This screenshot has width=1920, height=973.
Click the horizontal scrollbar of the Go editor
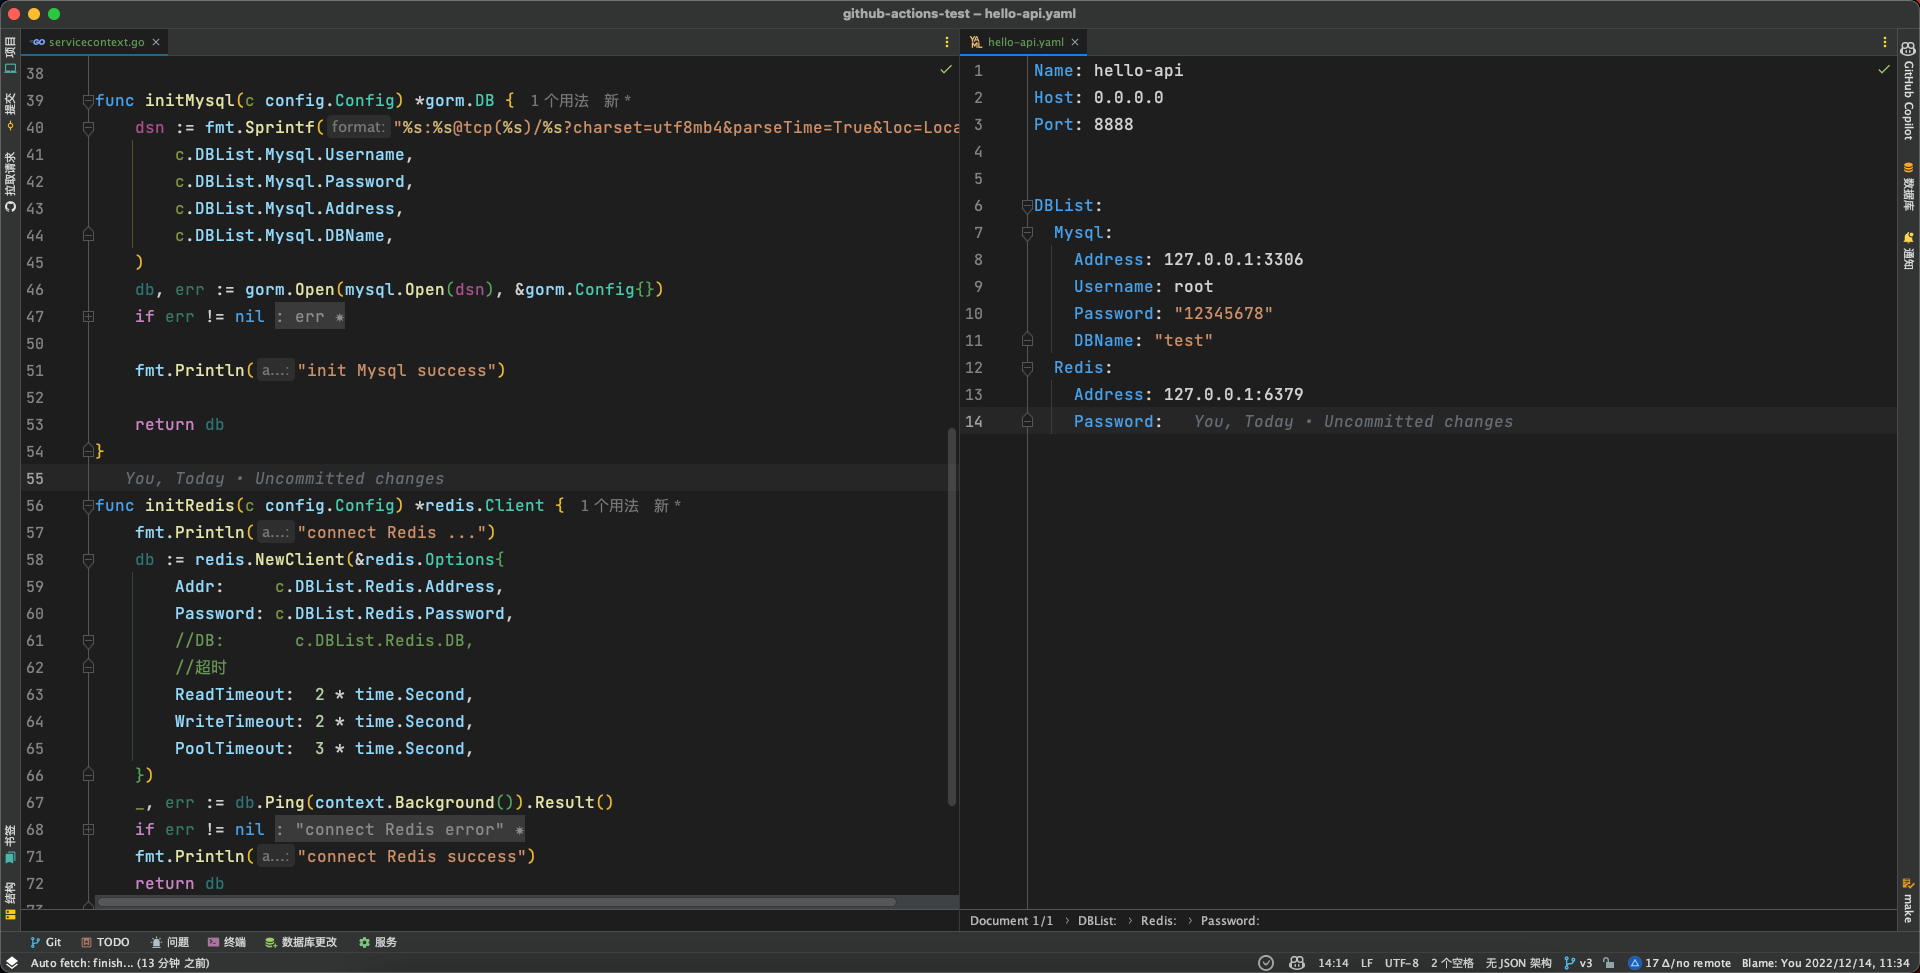click(496, 902)
